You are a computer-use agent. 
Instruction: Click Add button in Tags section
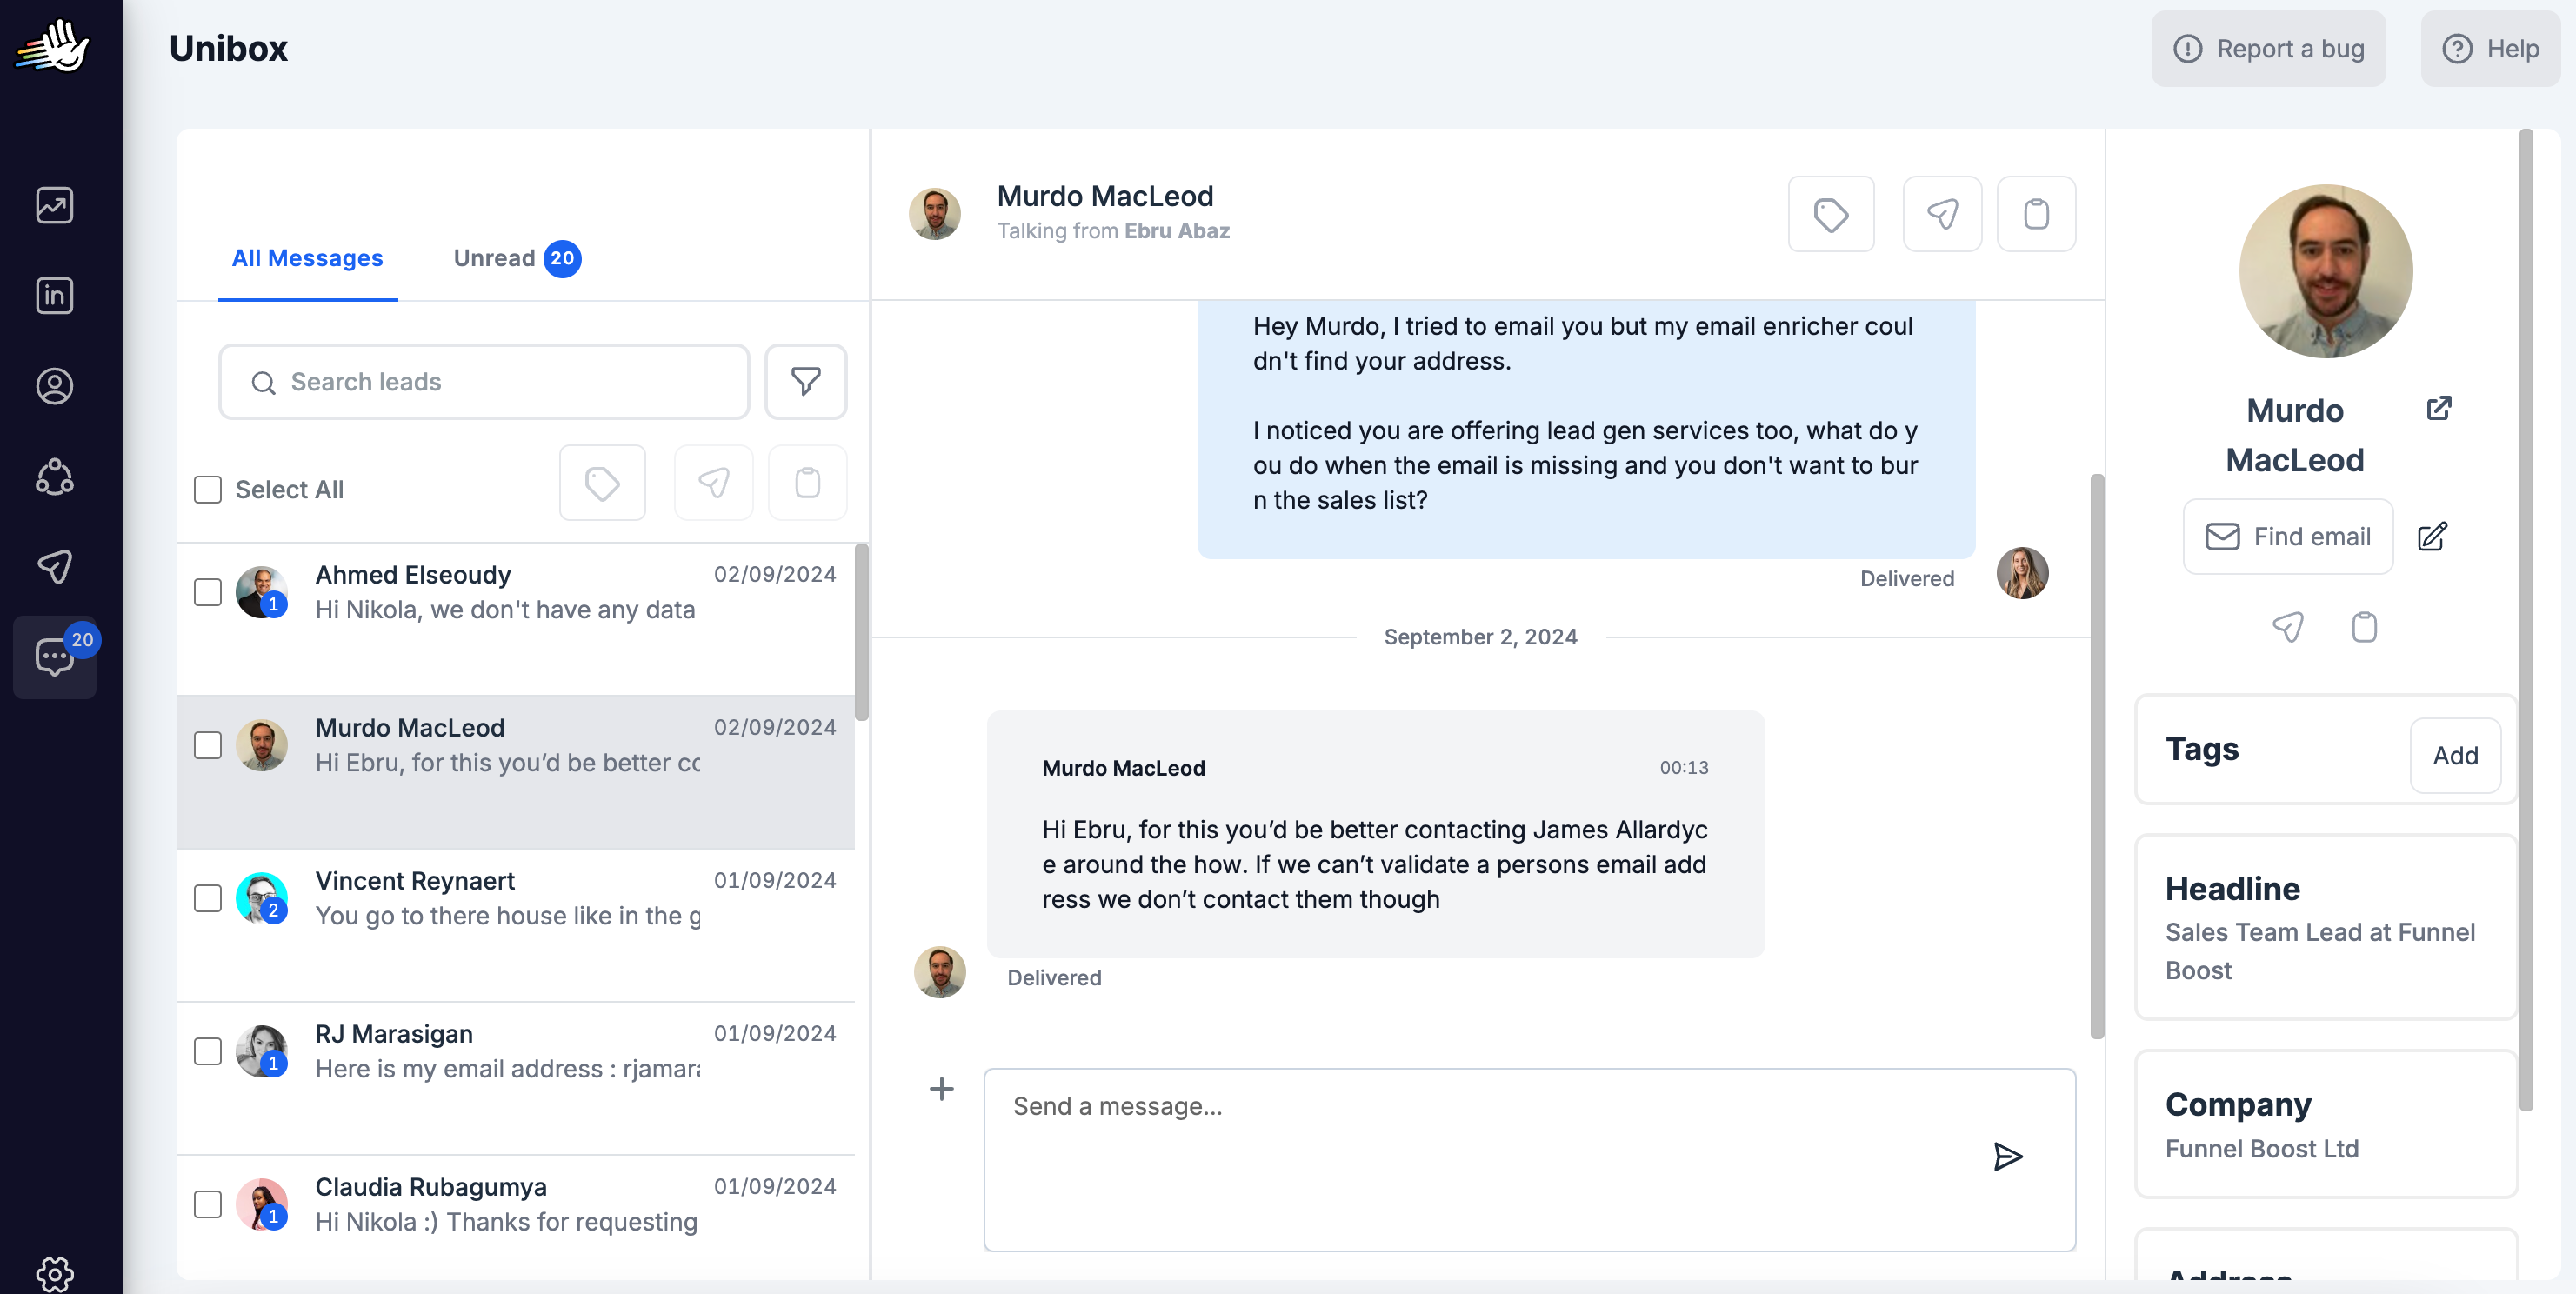(x=2454, y=755)
